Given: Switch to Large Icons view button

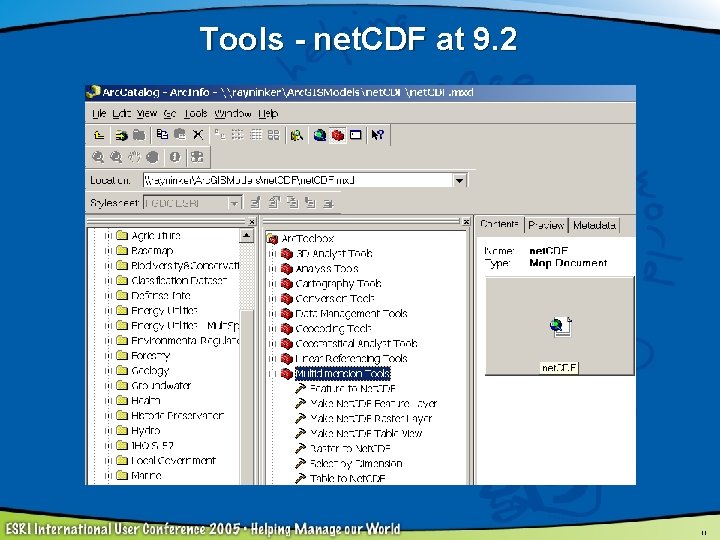Looking at the screenshot, I should pyautogui.click(x=220, y=135).
